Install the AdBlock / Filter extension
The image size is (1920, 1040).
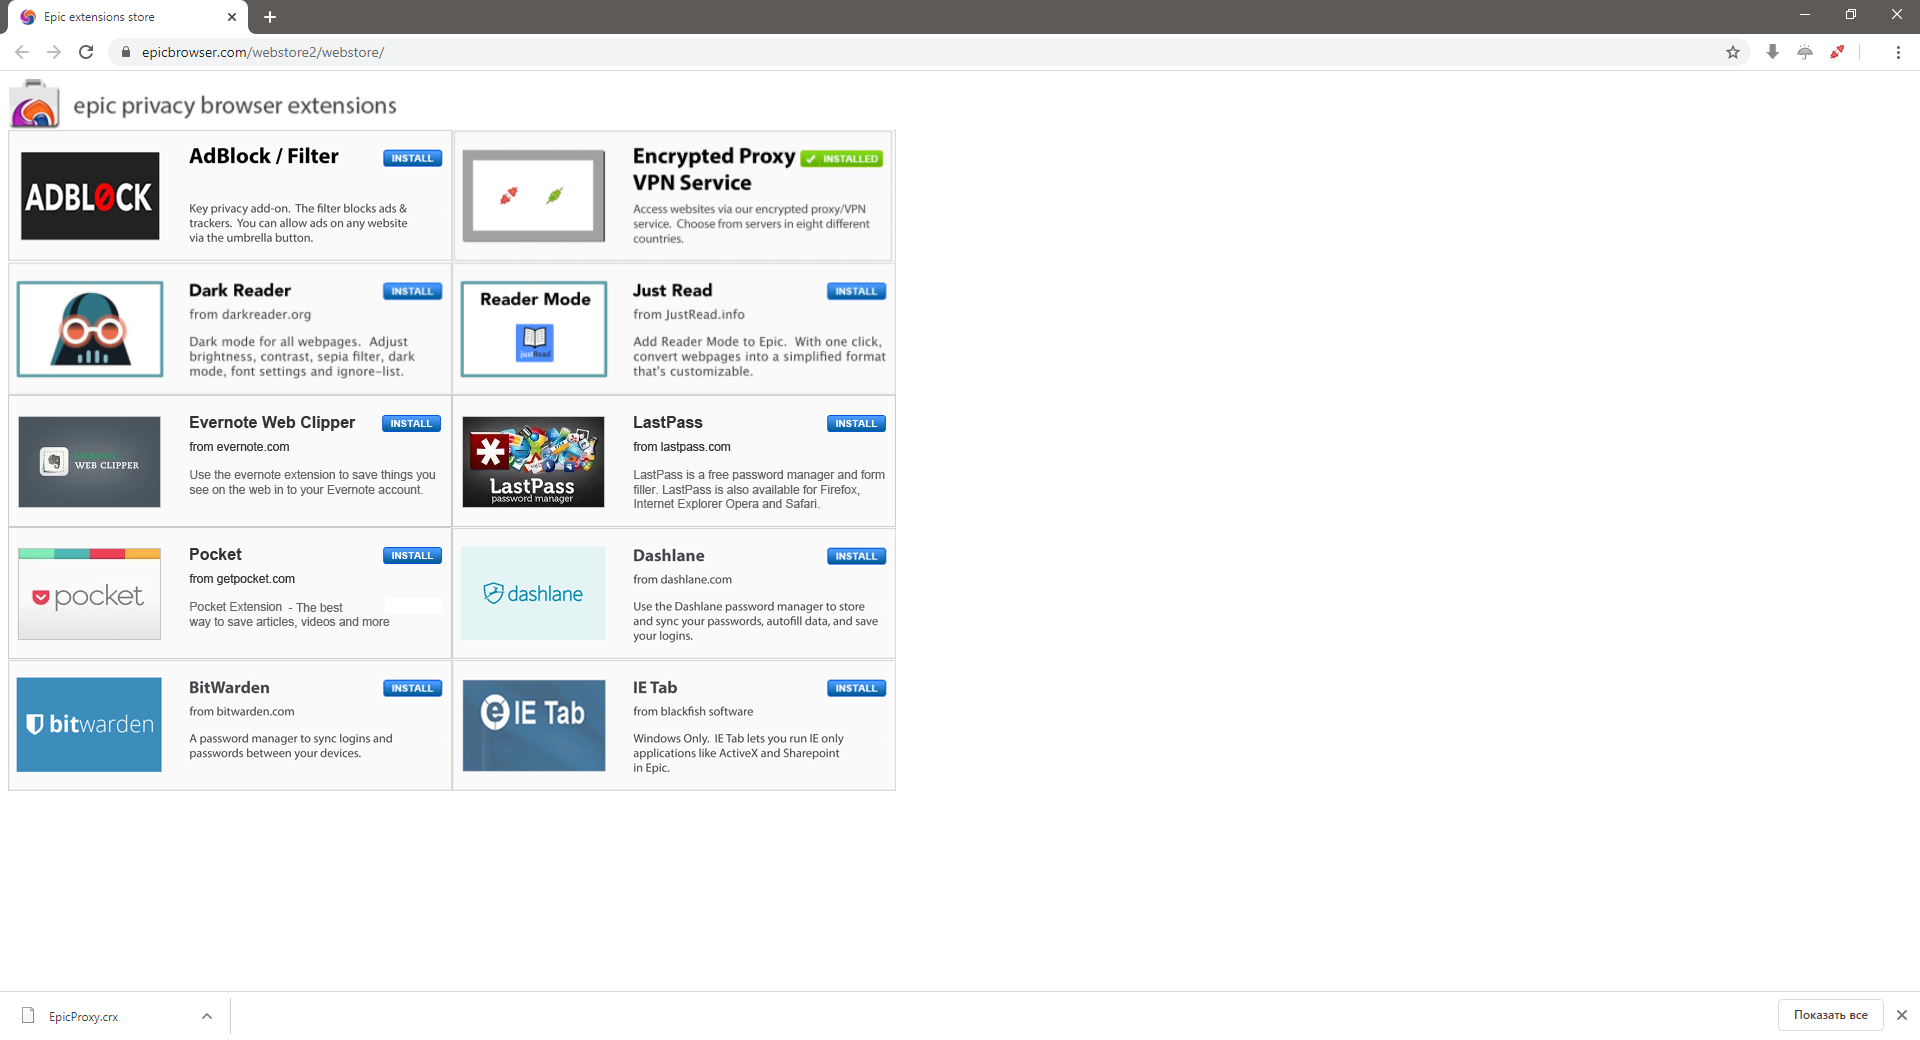(x=412, y=158)
